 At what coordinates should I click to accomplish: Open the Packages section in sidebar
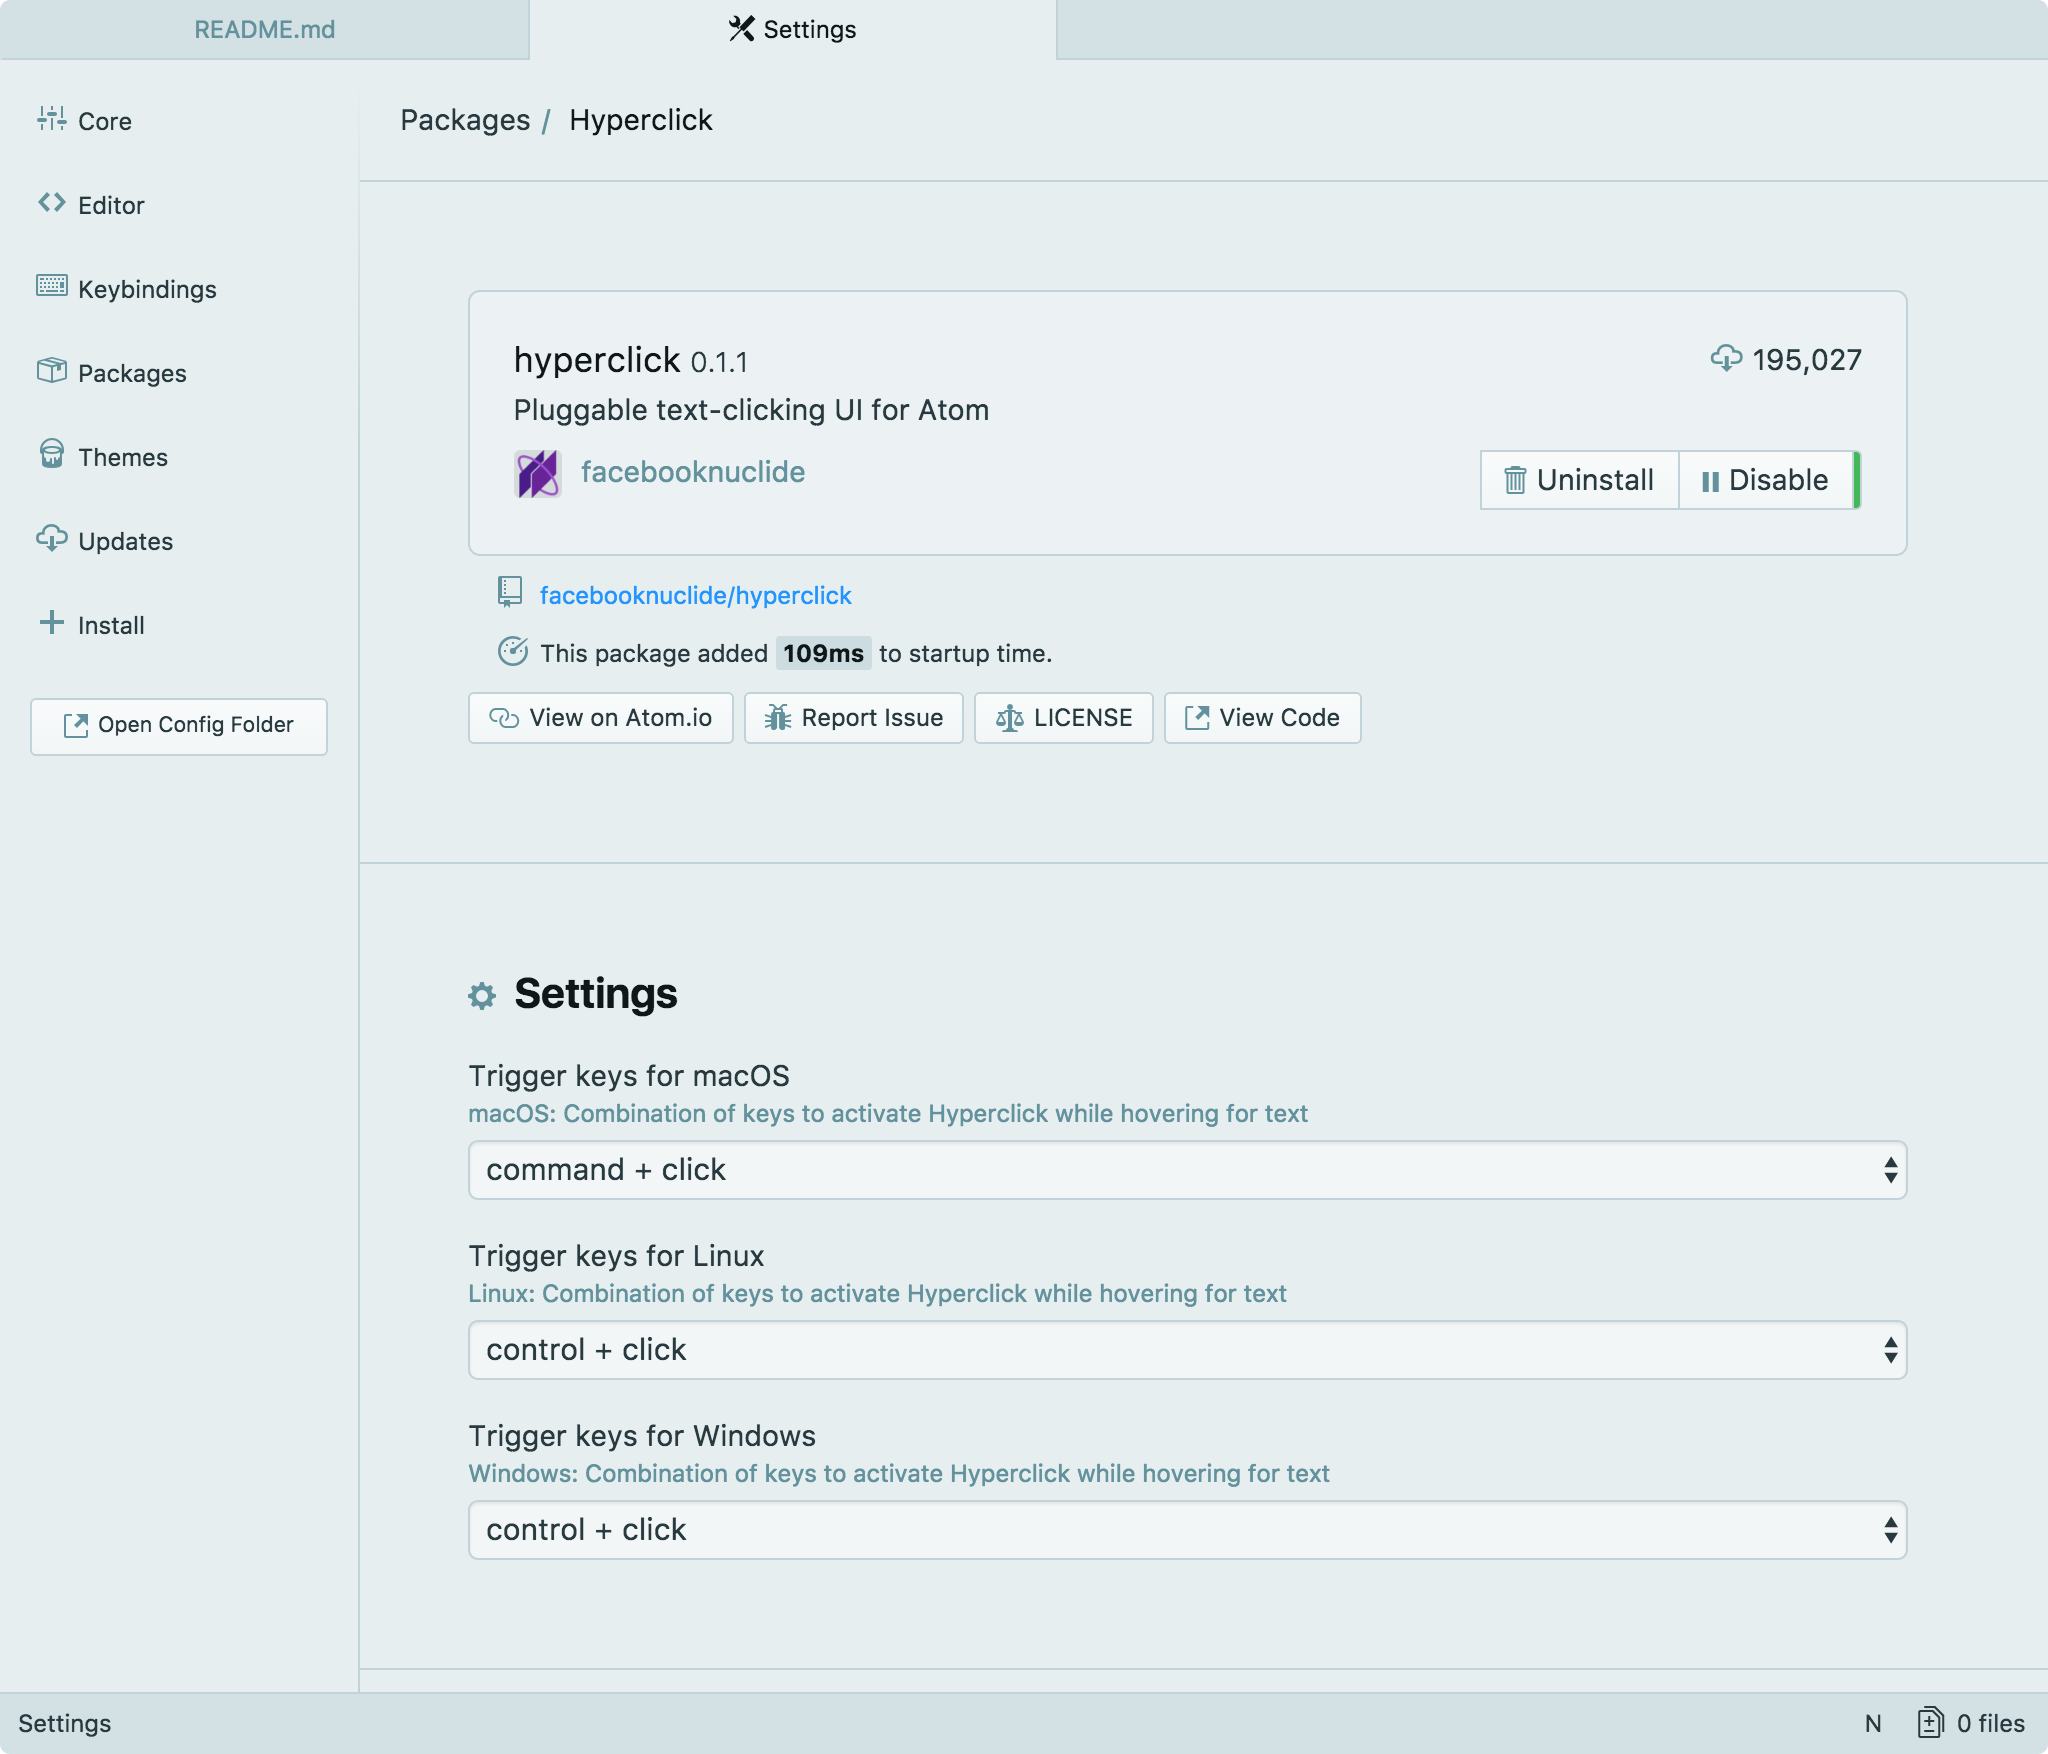[x=131, y=373]
